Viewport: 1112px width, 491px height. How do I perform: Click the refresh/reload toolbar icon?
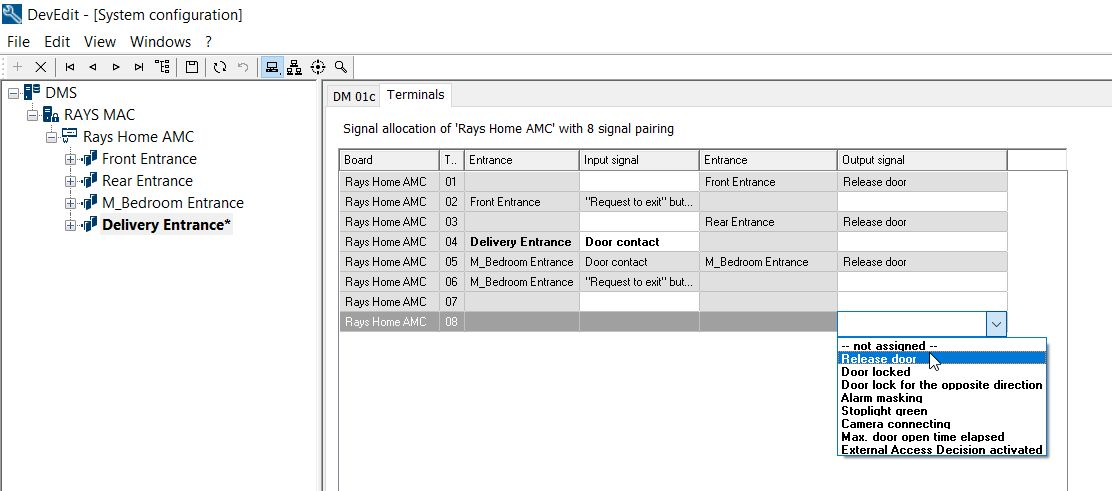pos(220,67)
